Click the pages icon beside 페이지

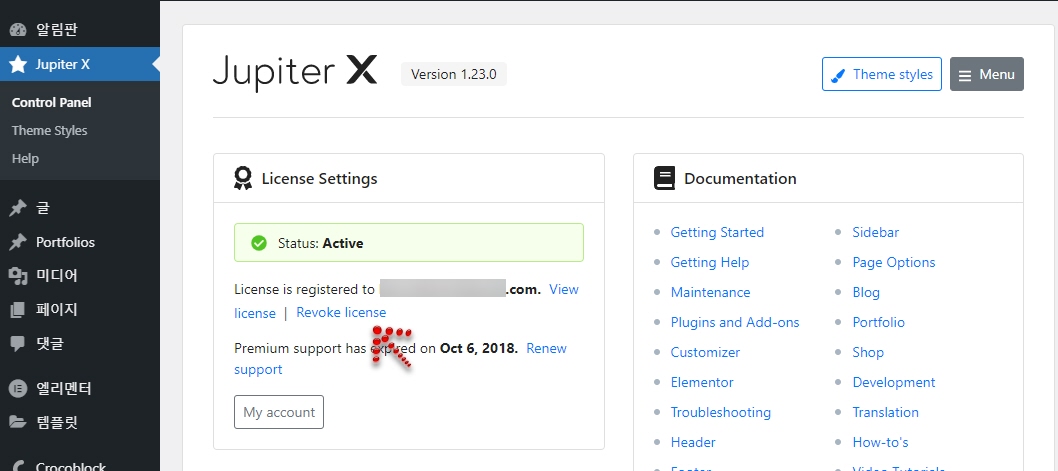tap(18, 310)
